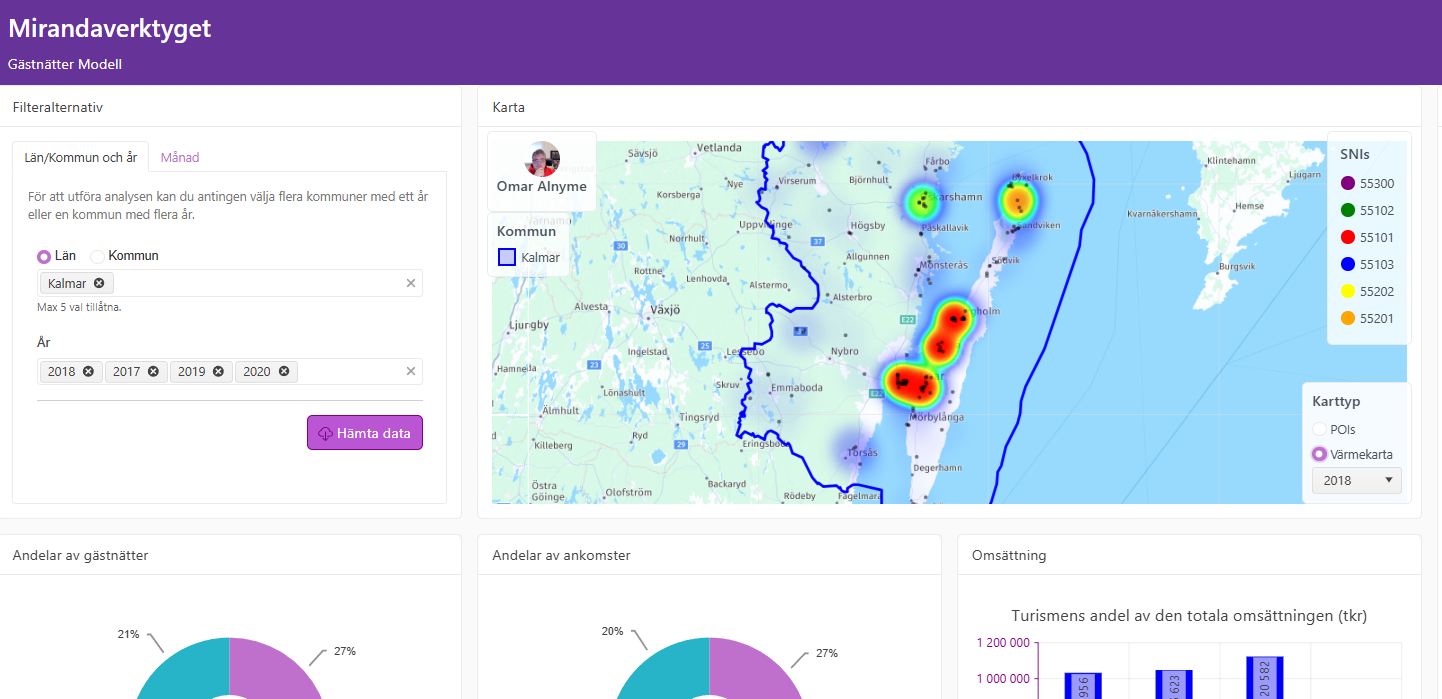Open the Län multi-select field

230,283
